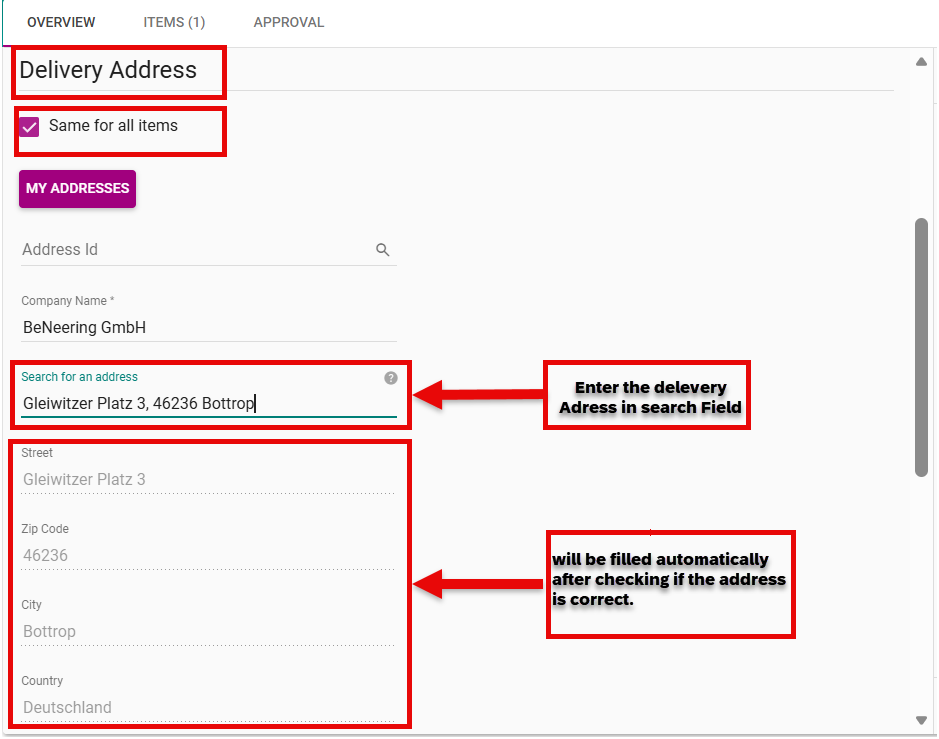
Task: Click the help question-mark icon
Action: pyautogui.click(x=390, y=378)
